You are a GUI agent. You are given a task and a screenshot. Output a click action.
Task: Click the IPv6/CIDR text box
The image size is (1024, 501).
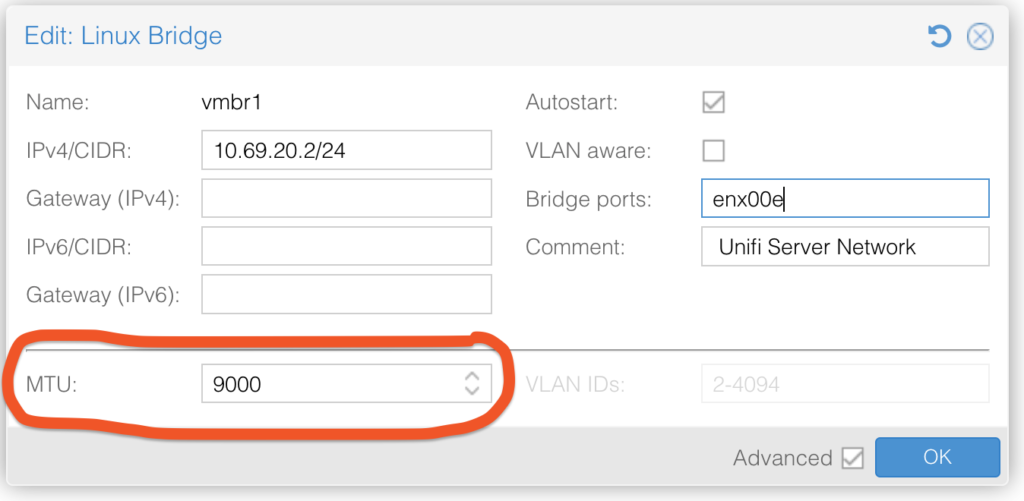346,246
